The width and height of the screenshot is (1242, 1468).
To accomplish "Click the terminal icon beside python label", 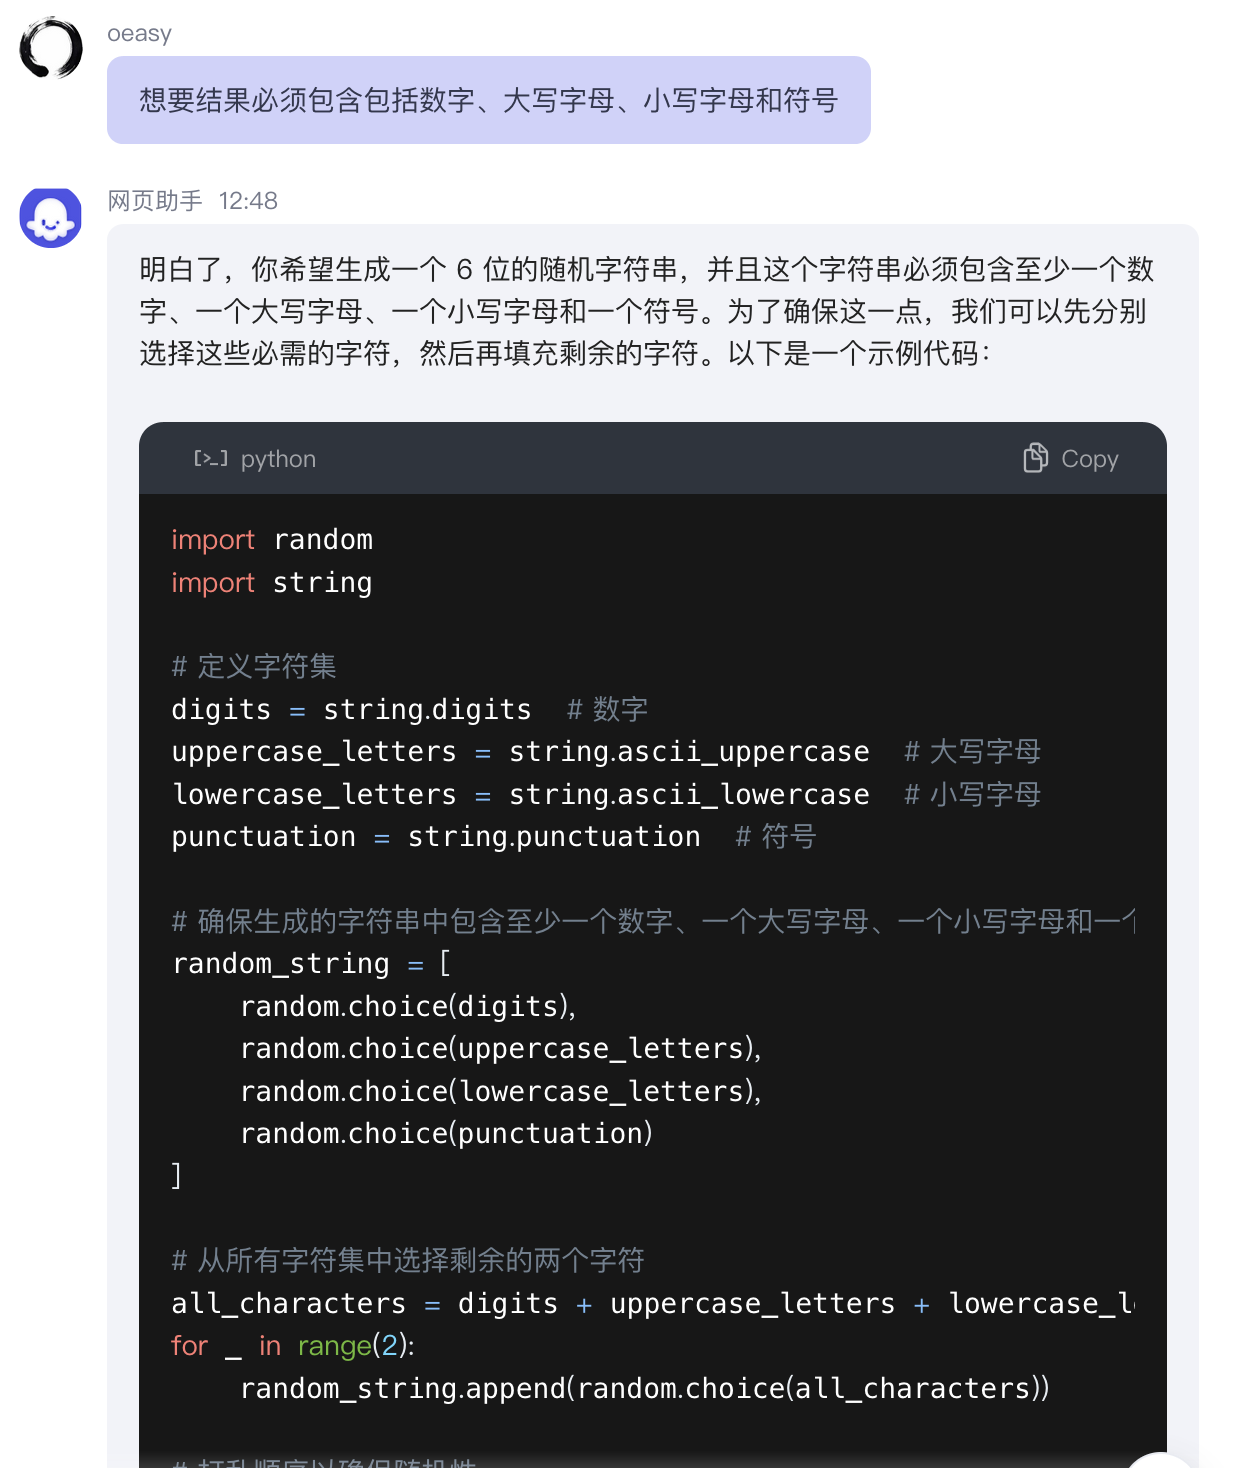I will [x=210, y=459].
